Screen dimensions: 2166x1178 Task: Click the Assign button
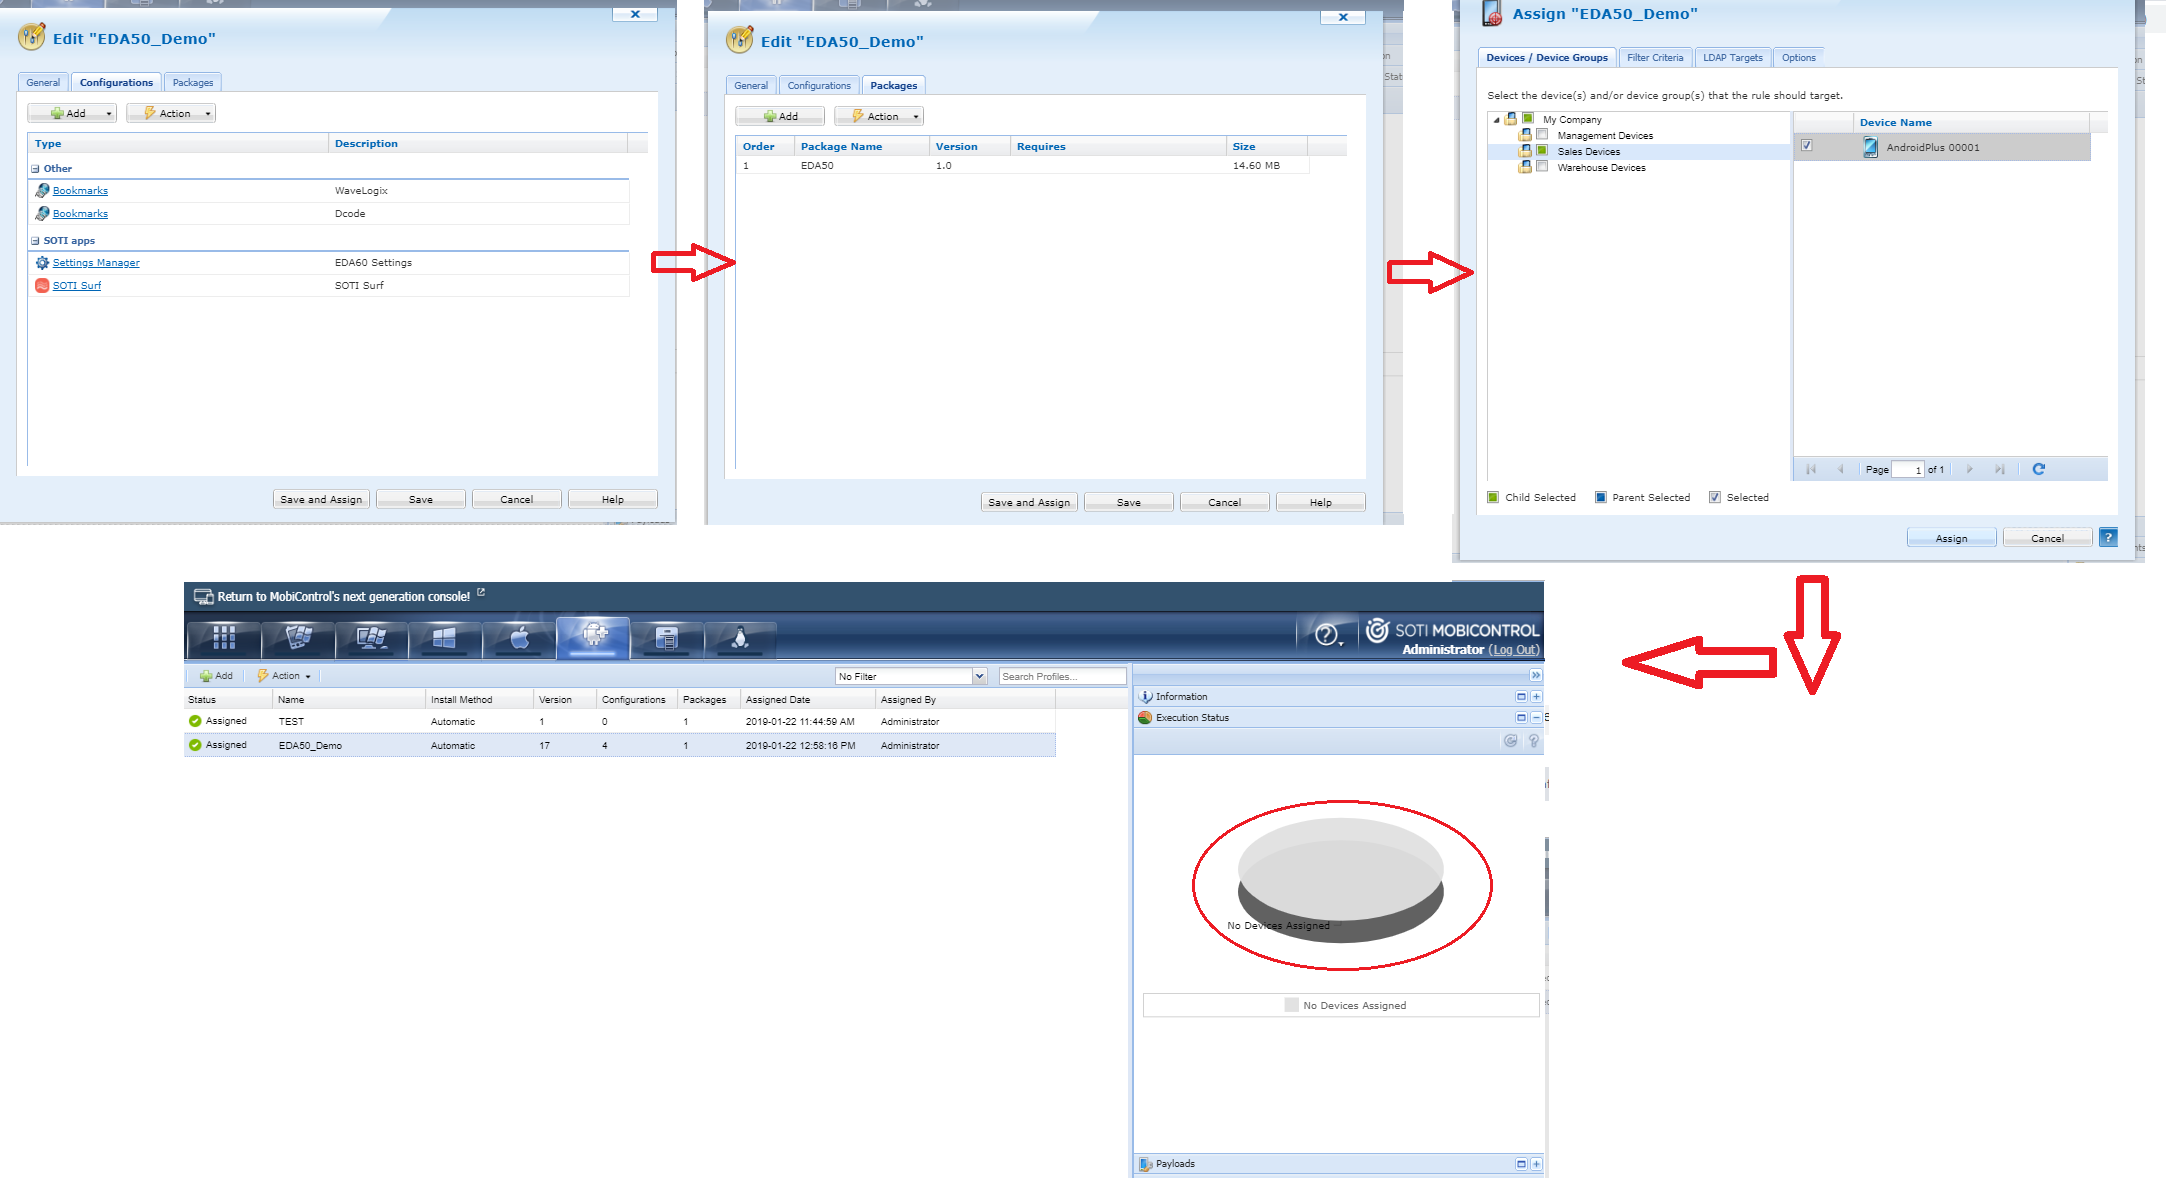1950,538
